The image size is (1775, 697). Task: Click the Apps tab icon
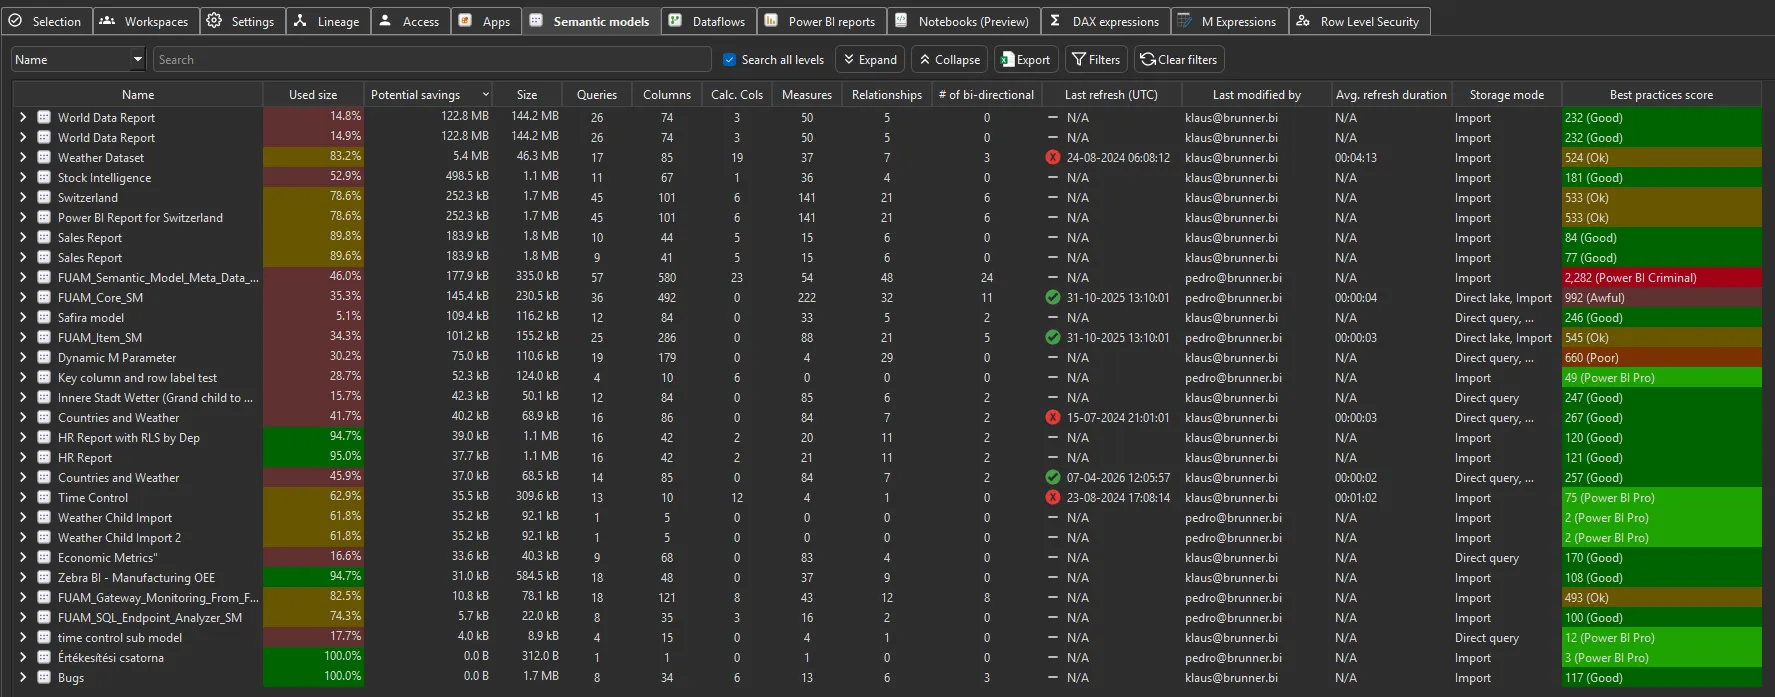tap(465, 20)
